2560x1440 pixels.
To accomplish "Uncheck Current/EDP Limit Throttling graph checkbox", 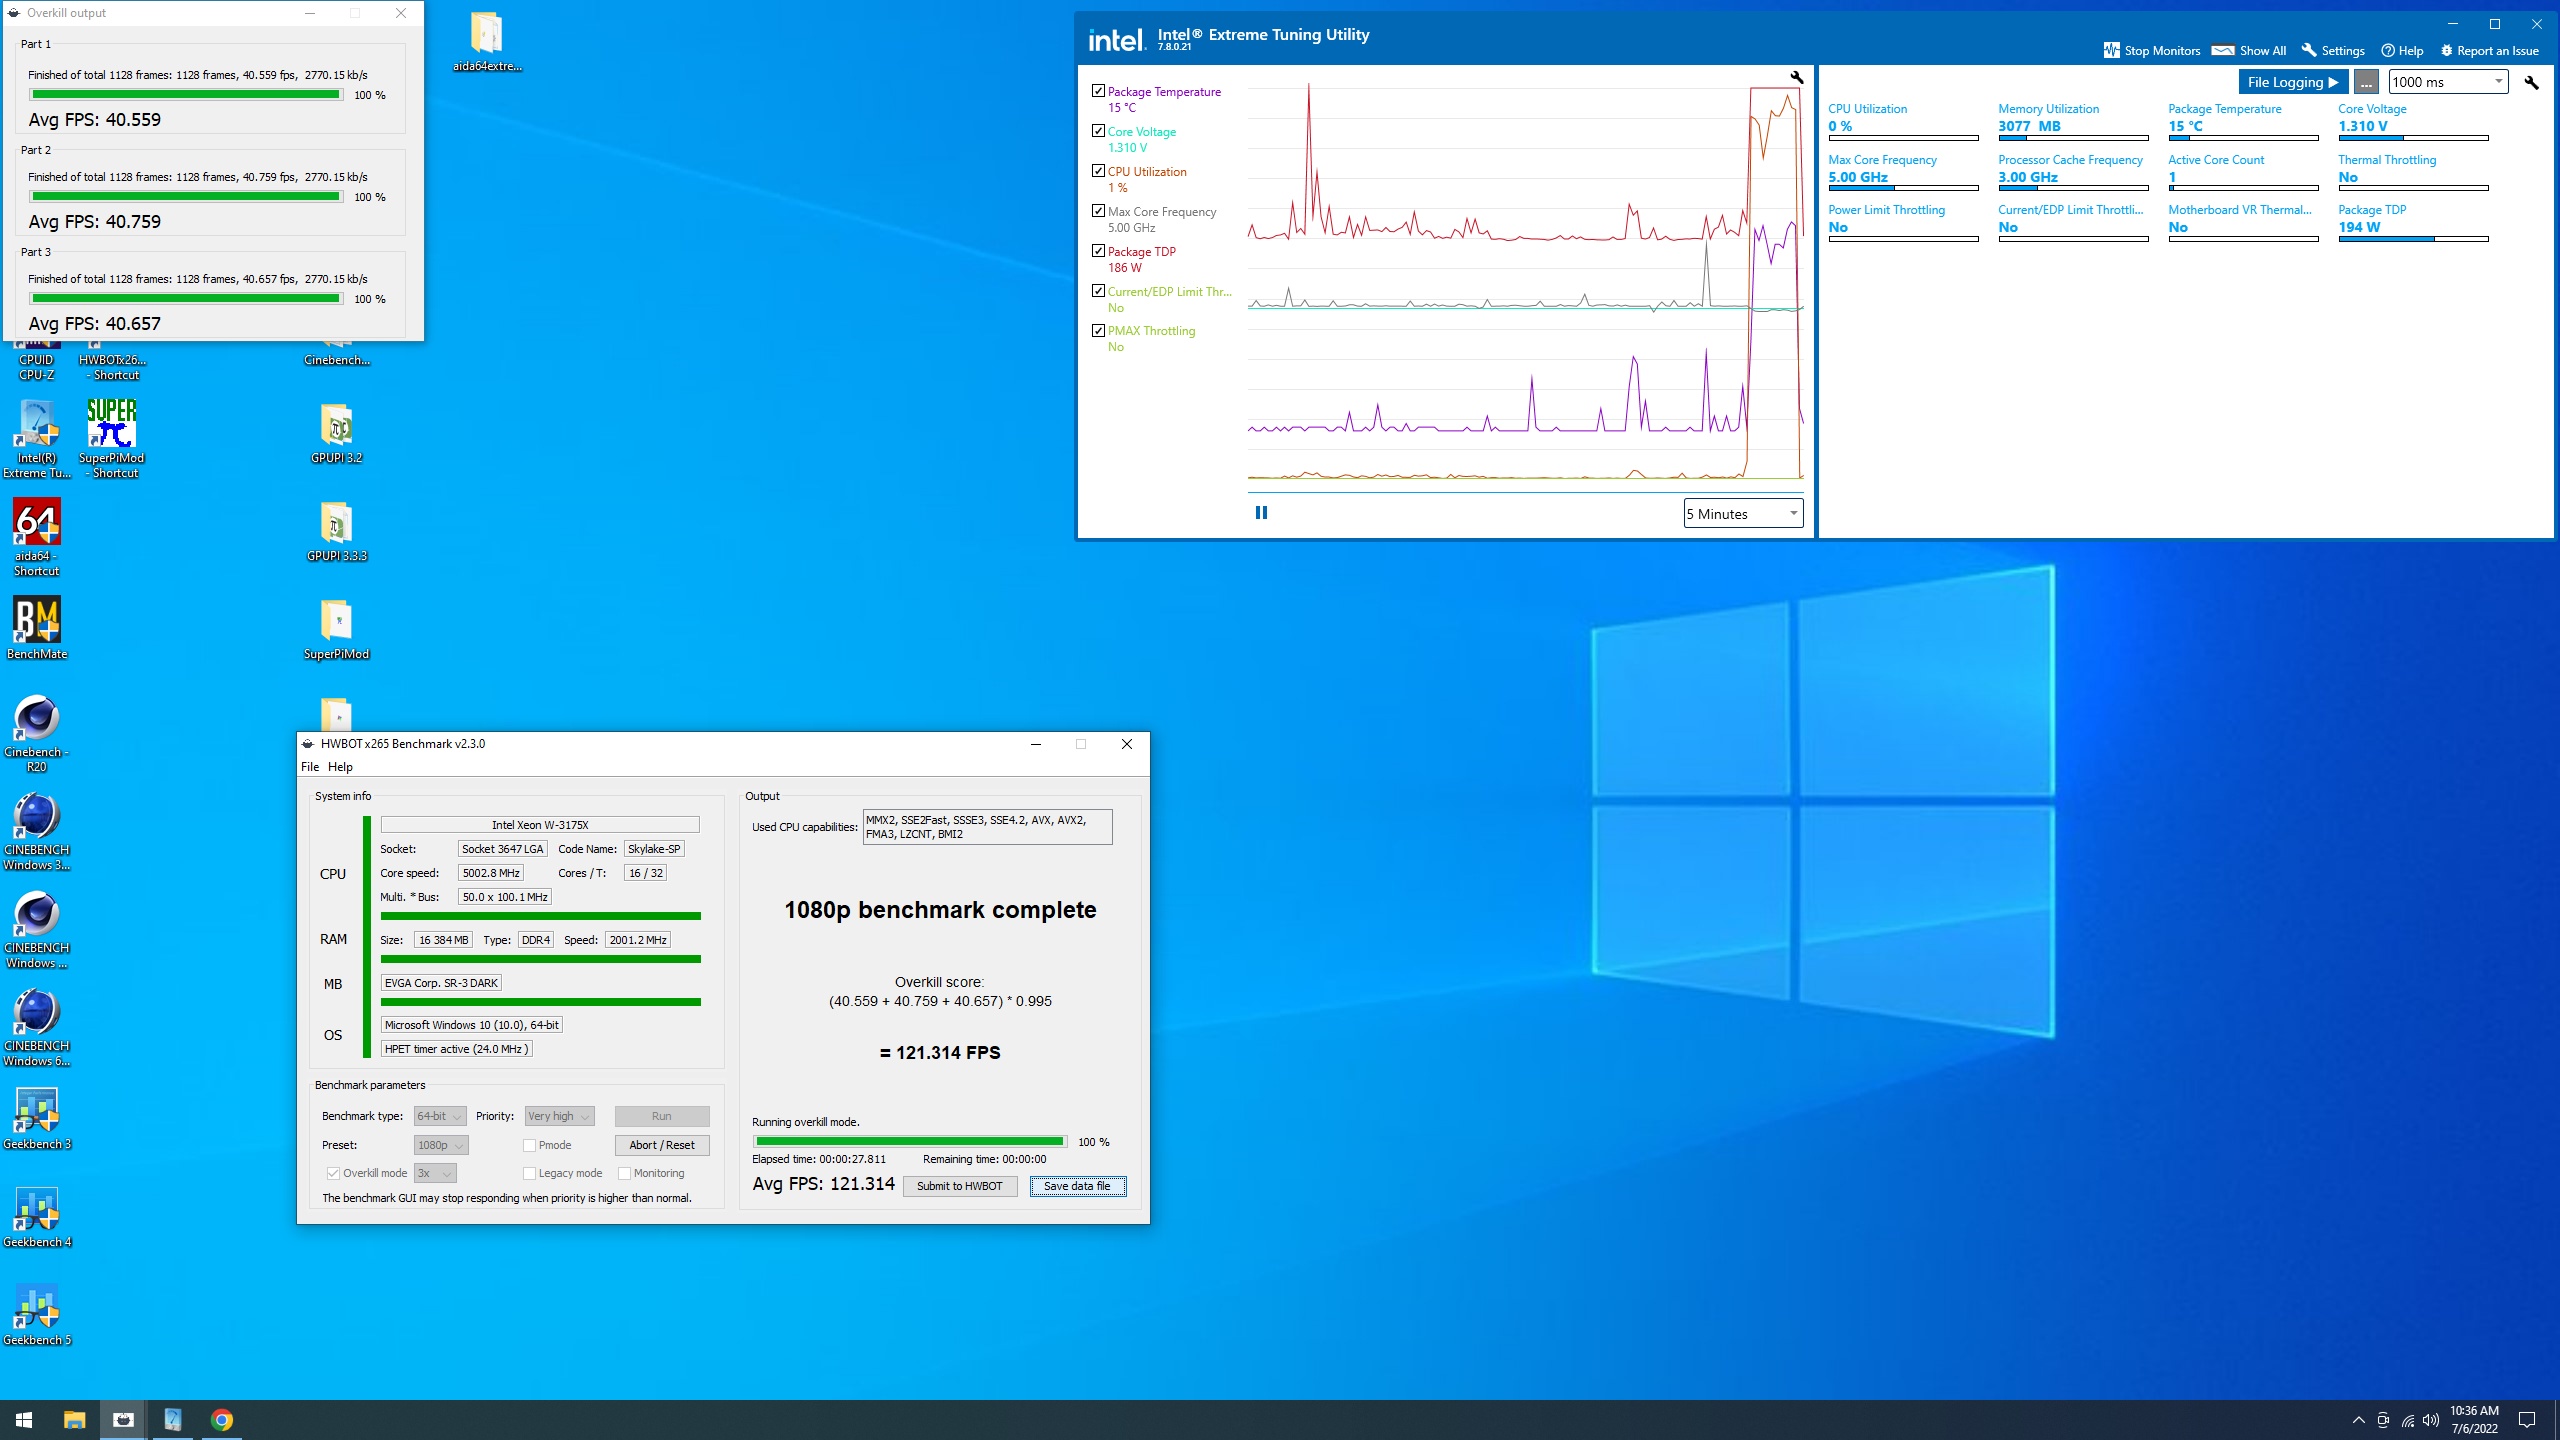I will pyautogui.click(x=1098, y=291).
